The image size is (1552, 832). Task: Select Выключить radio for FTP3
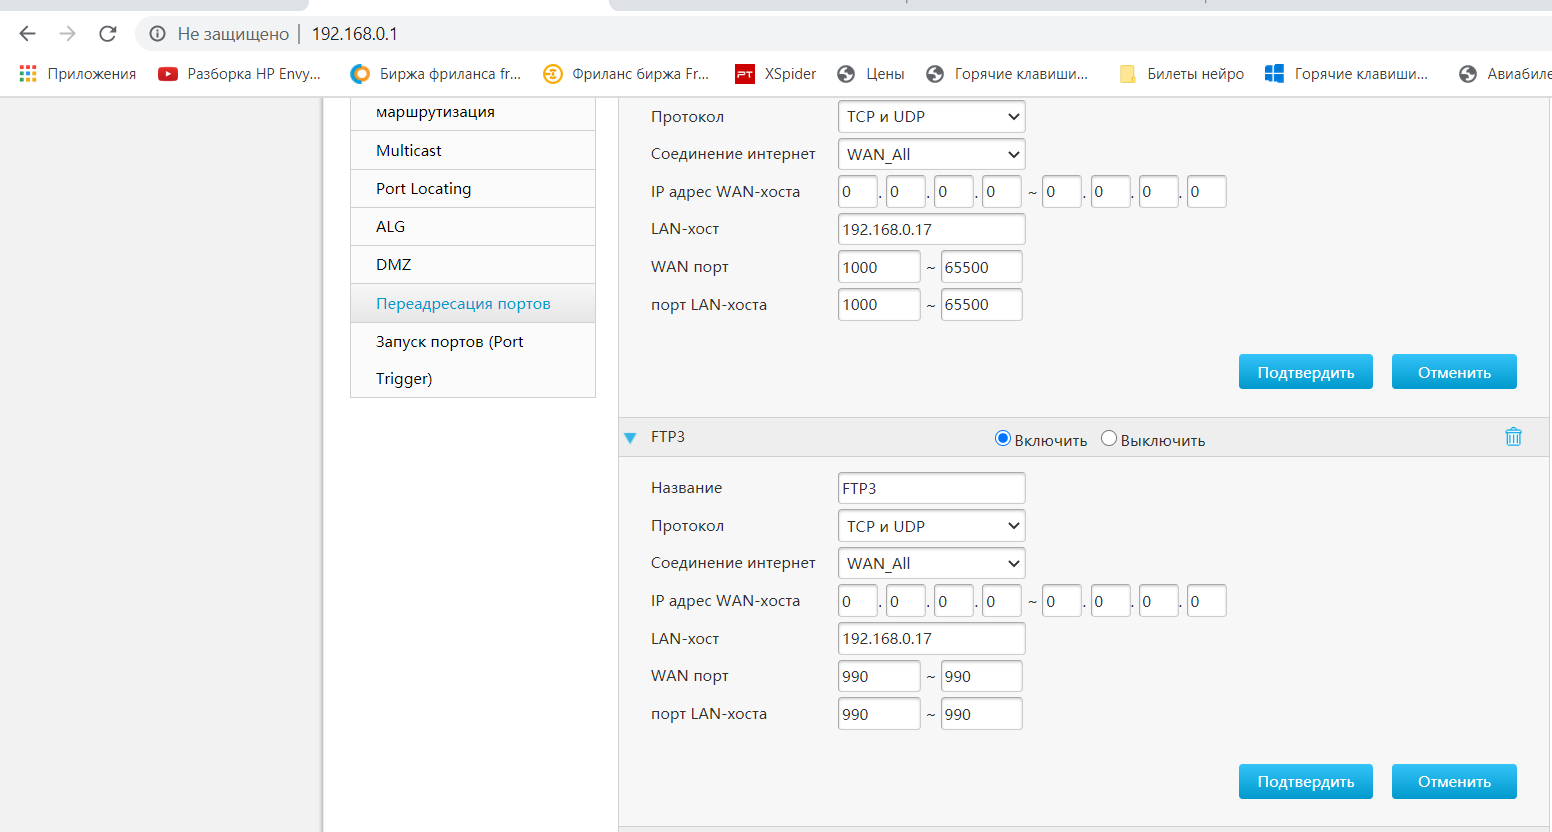click(x=1109, y=438)
